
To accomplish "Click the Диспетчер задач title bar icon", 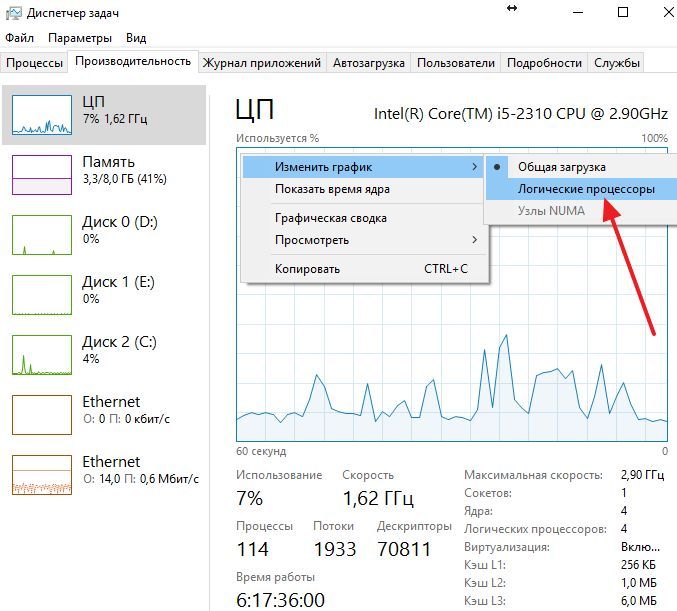I will coord(13,13).
